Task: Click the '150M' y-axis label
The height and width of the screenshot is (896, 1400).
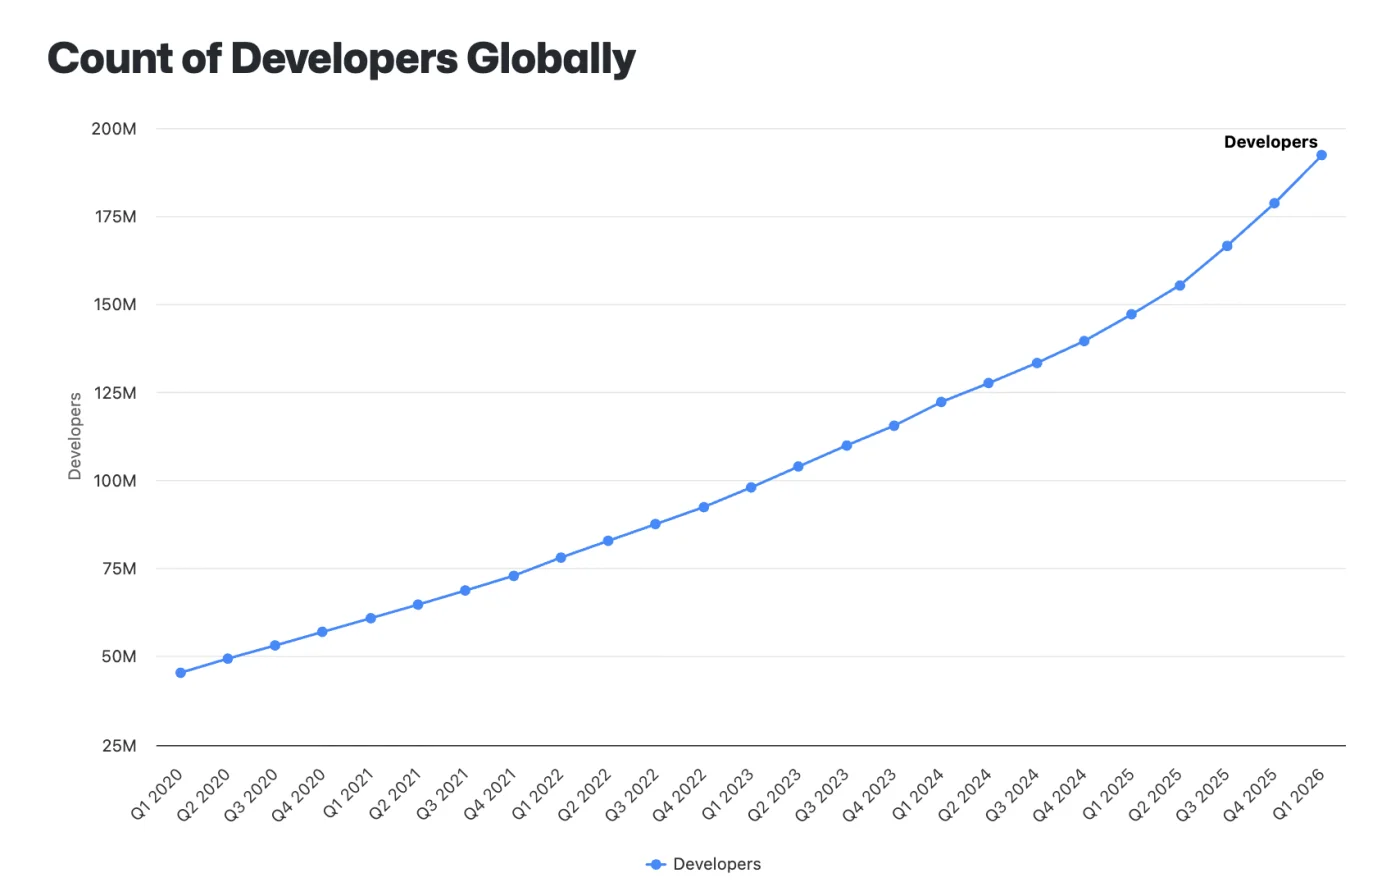Action: 115,305
